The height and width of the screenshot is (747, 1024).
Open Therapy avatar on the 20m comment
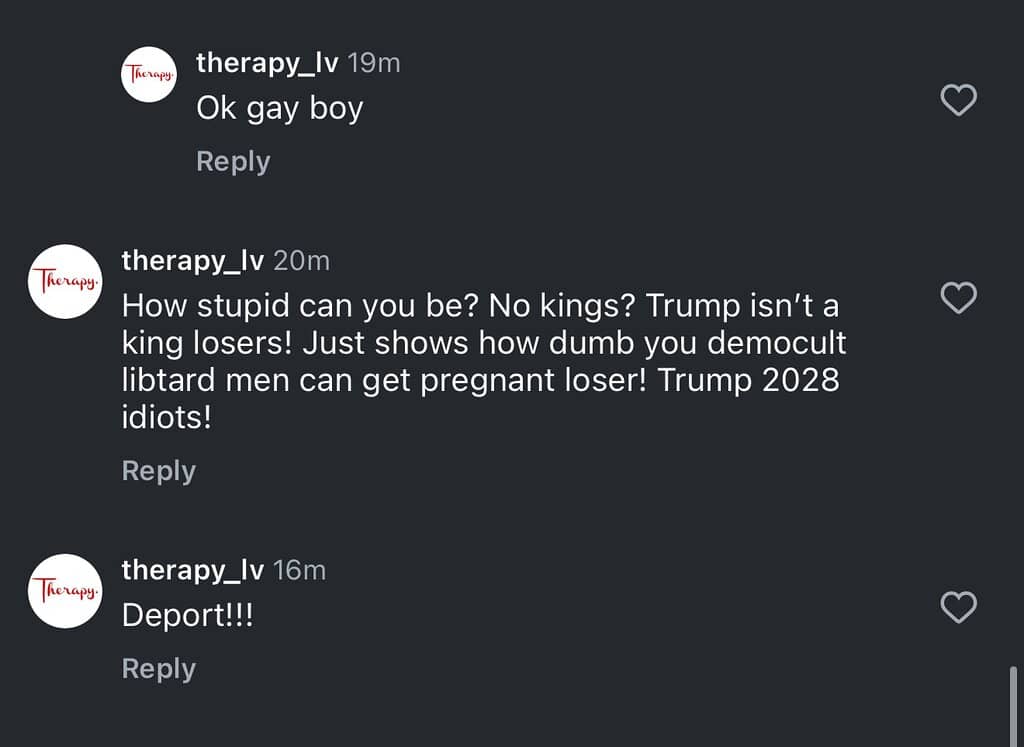[66, 282]
